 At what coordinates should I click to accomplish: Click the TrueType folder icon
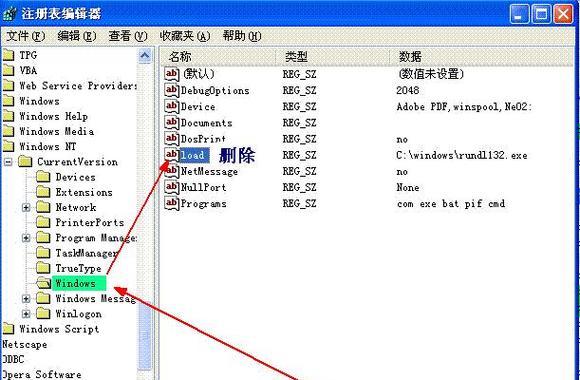tap(44, 268)
